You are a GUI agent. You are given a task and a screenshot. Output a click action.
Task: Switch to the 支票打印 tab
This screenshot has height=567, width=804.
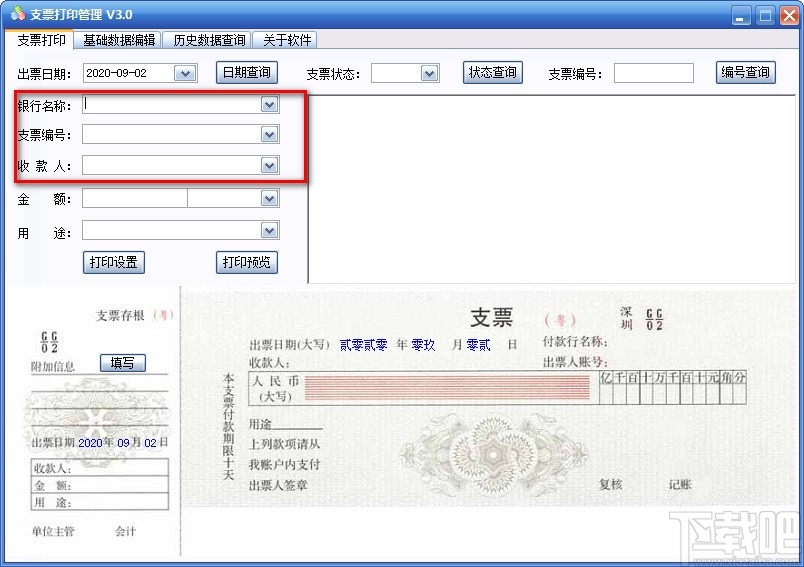tap(41, 40)
